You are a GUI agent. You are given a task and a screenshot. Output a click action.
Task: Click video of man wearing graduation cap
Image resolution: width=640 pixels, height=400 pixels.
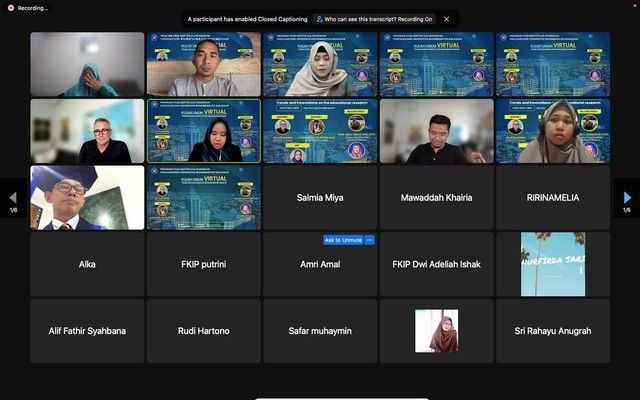87,198
